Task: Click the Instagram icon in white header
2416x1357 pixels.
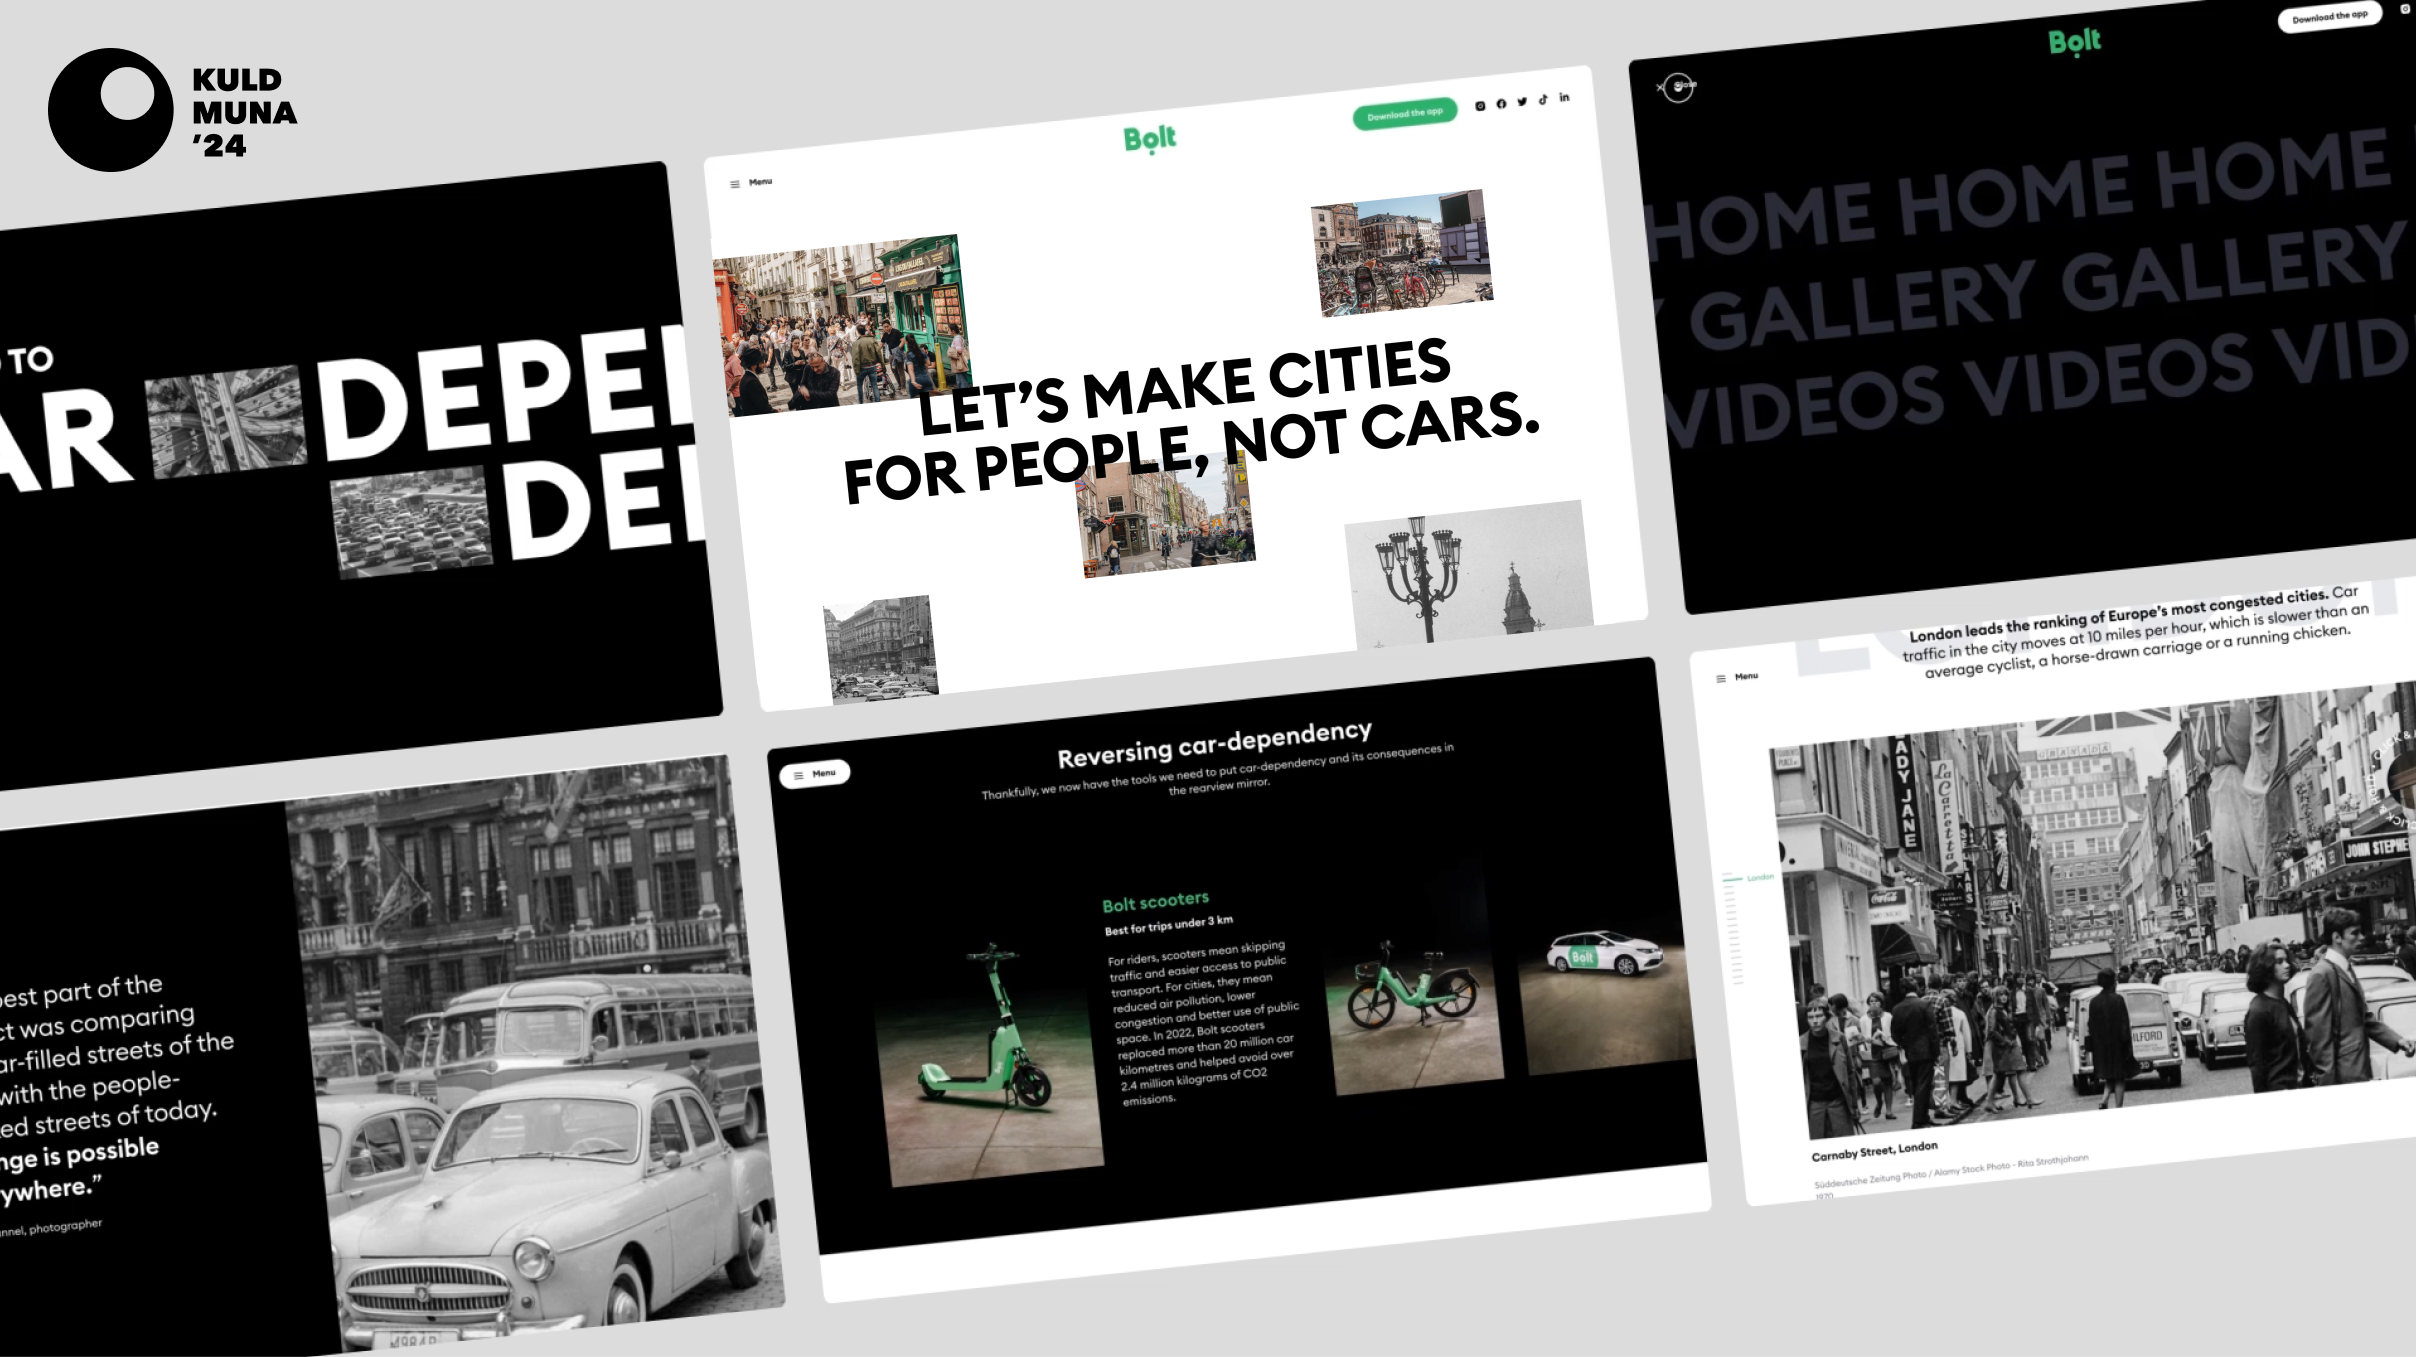Action: (x=1480, y=106)
